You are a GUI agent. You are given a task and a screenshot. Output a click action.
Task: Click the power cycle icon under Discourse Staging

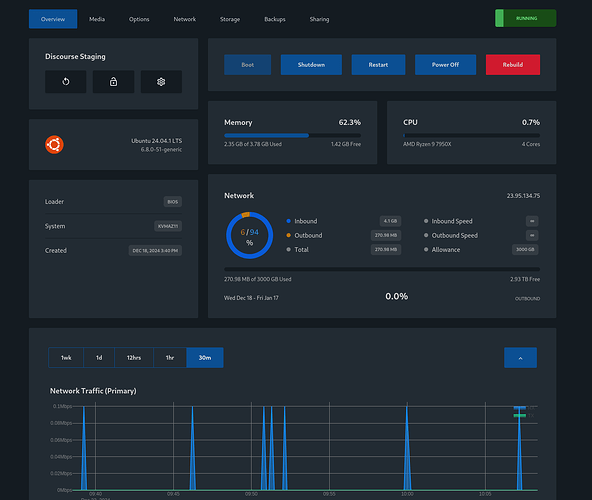[x=66, y=82]
